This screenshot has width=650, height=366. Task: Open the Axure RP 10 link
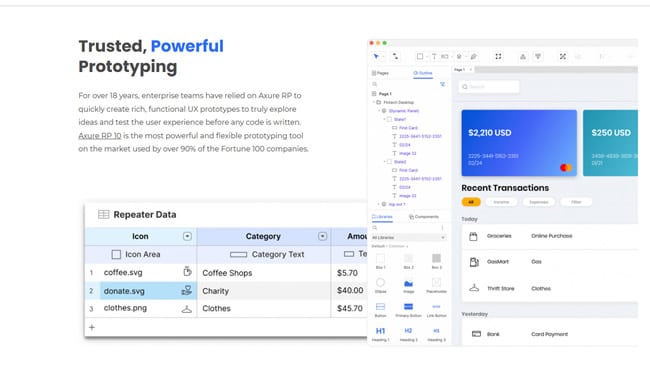[100, 136]
